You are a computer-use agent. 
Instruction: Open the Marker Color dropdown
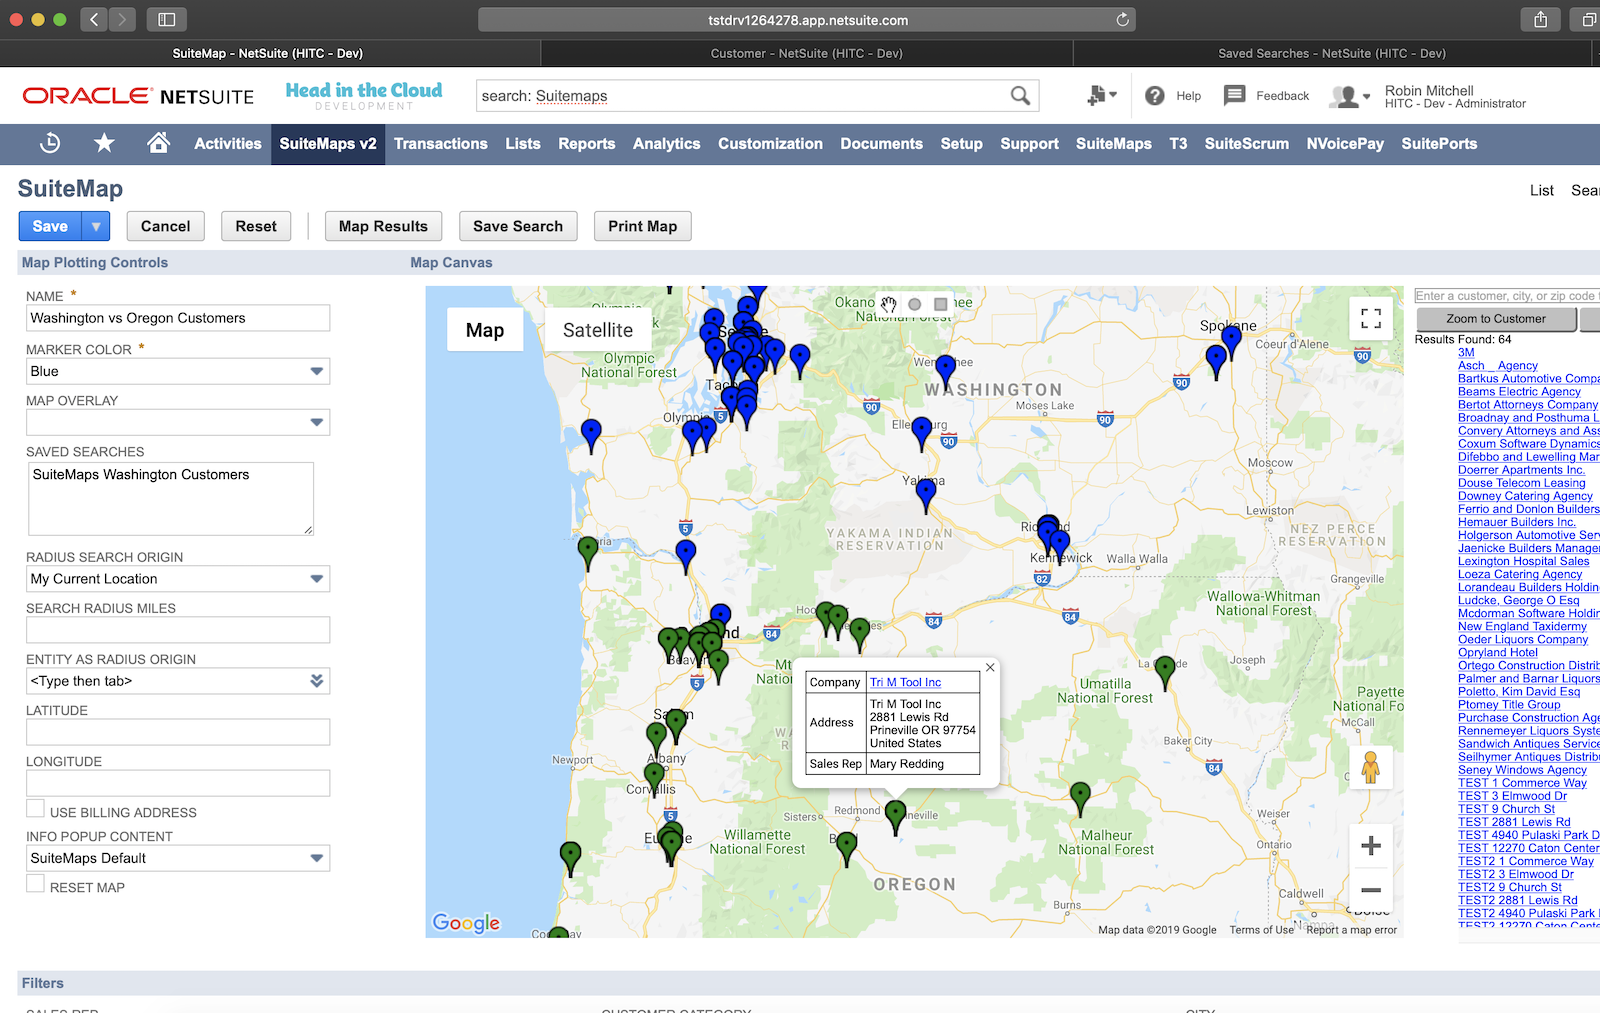click(317, 372)
